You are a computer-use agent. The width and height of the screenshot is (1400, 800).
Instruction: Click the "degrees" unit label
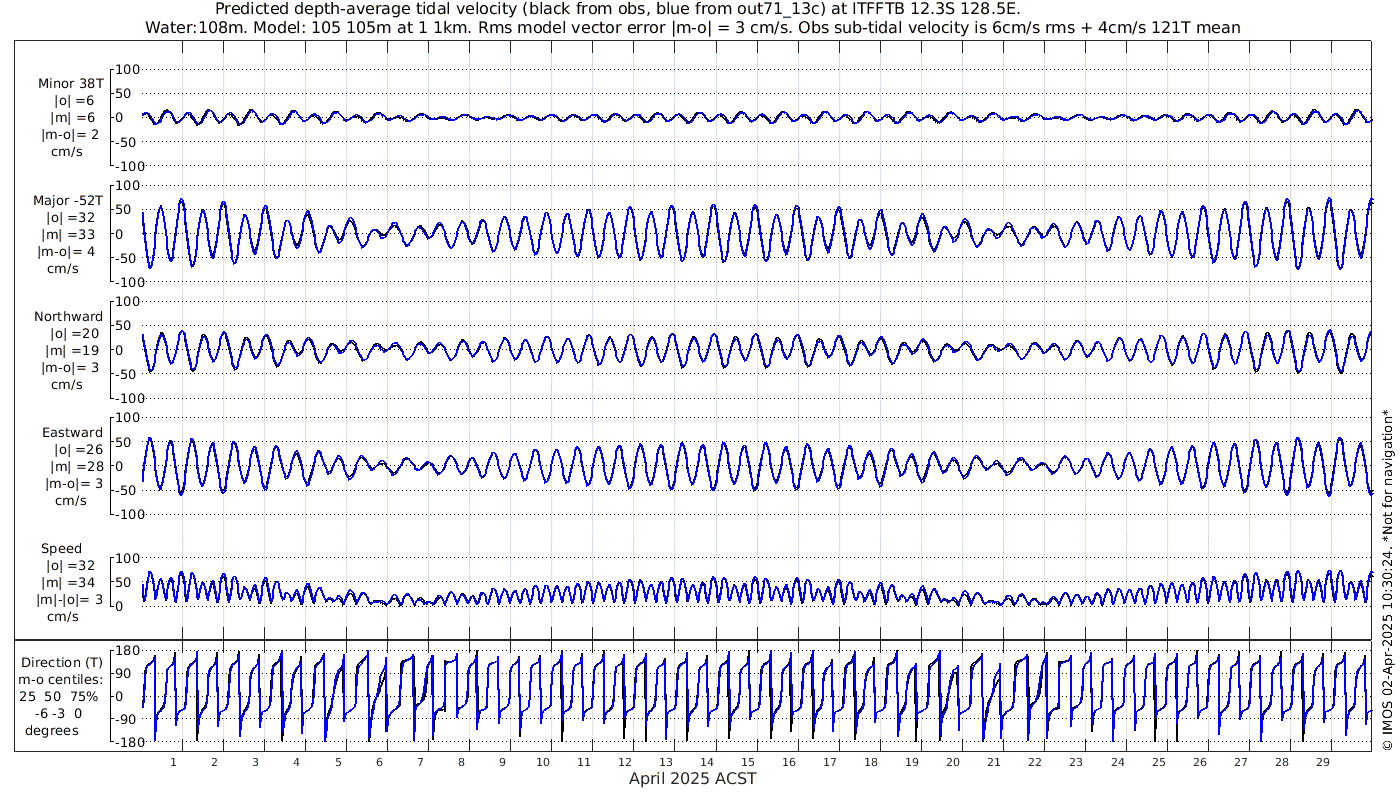pos(52,730)
